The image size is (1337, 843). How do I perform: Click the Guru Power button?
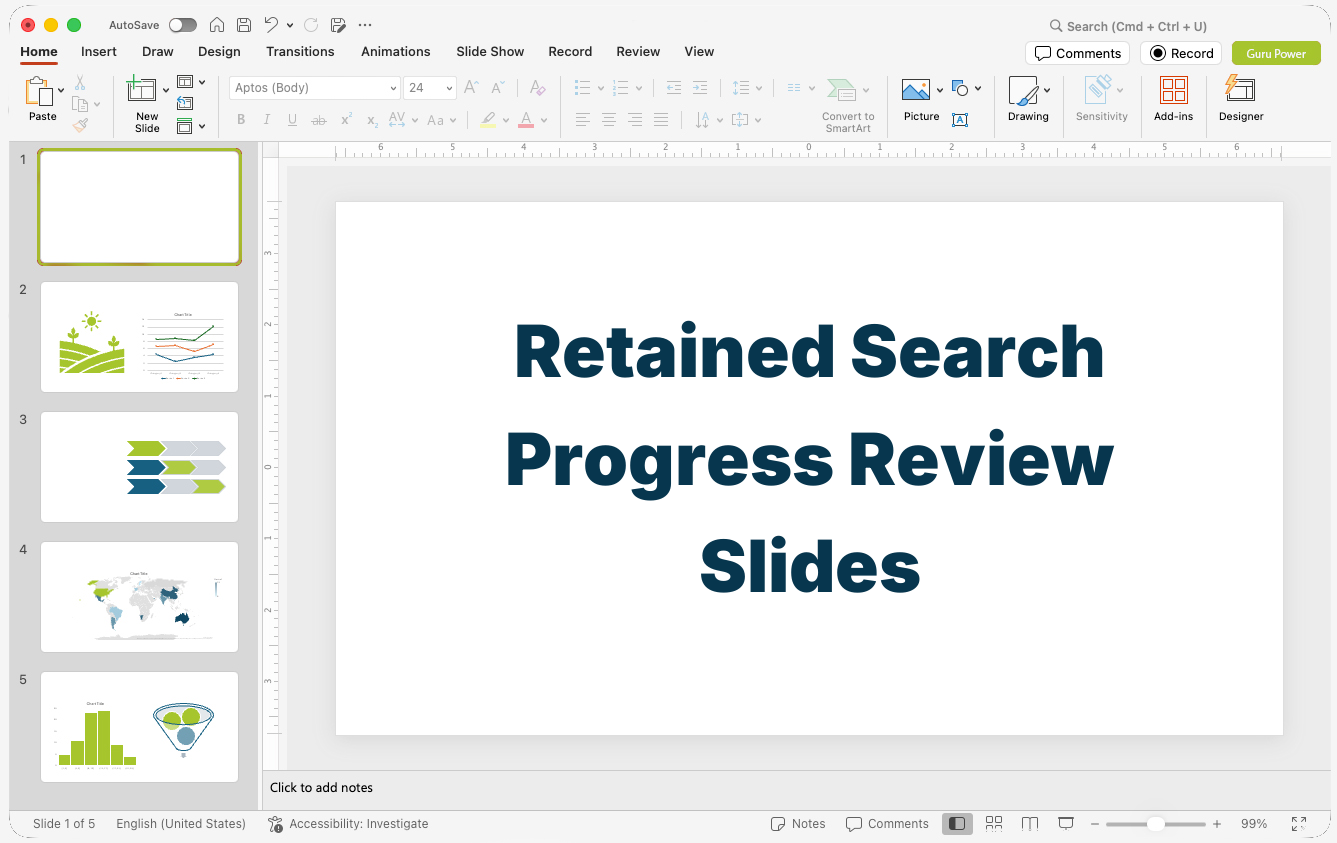point(1276,53)
